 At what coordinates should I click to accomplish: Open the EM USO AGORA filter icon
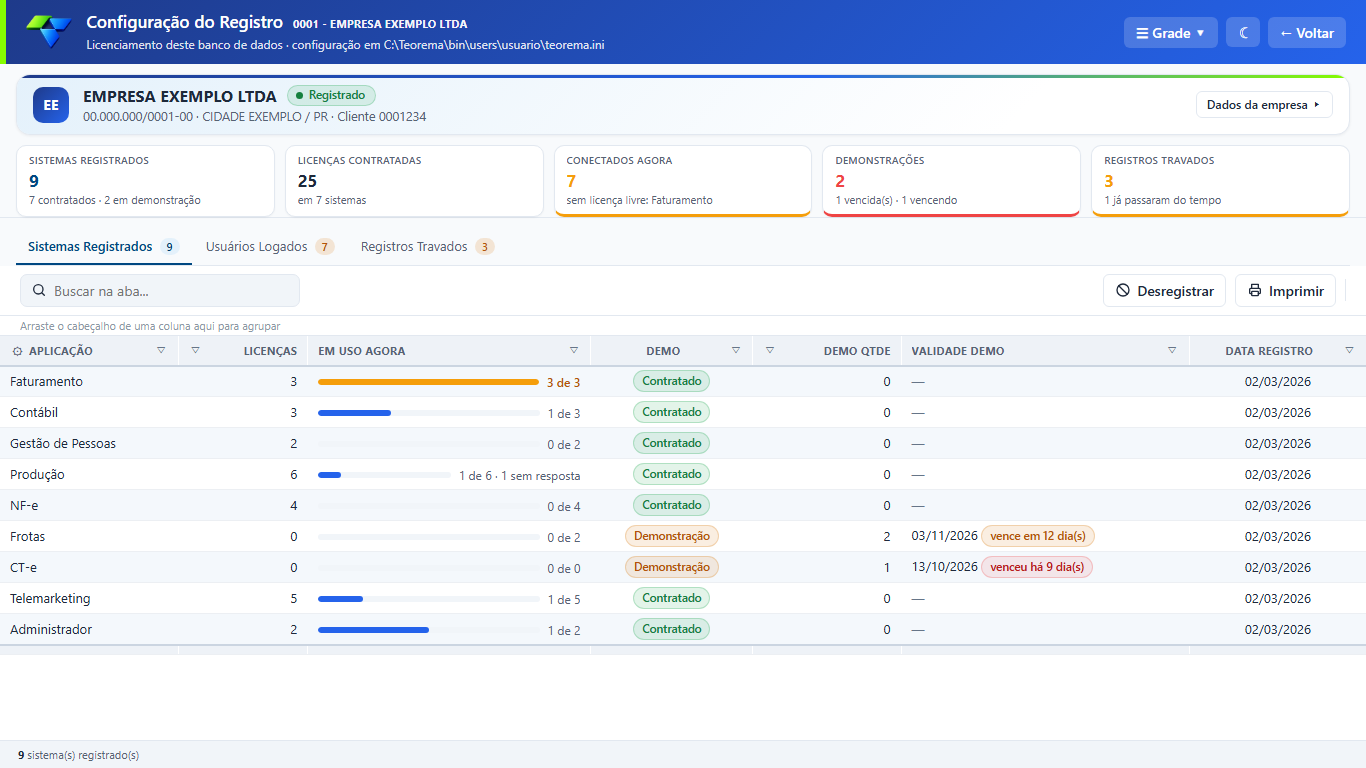click(x=574, y=351)
